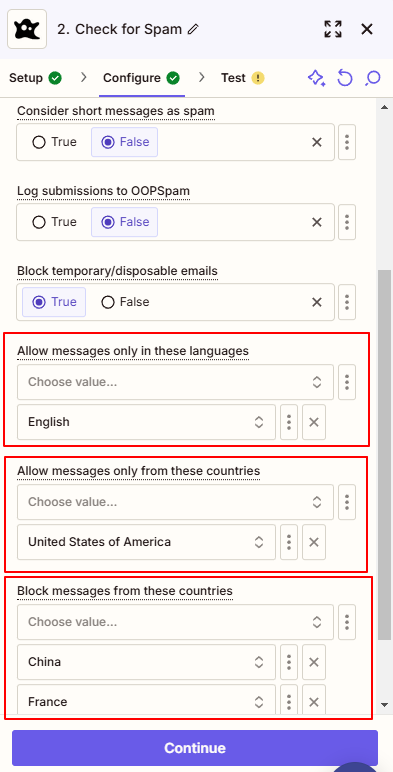Click 'Allow messages only from these countries' label
The width and height of the screenshot is (393, 772).
(138, 471)
